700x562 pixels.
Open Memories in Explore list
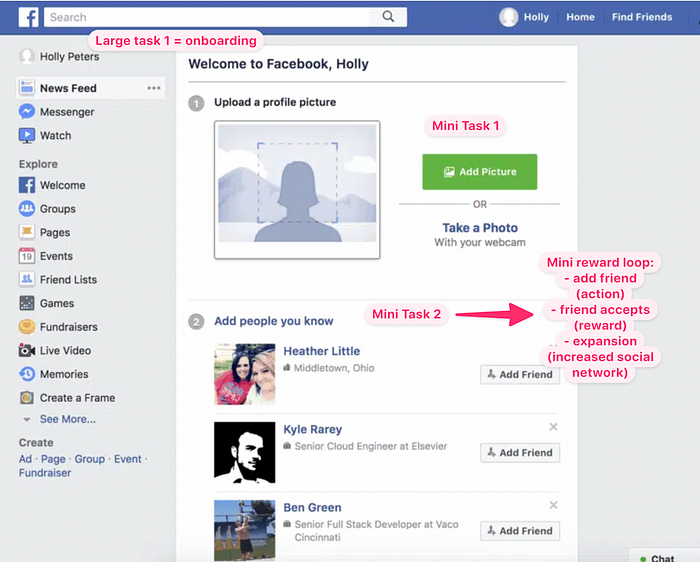(x=64, y=375)
